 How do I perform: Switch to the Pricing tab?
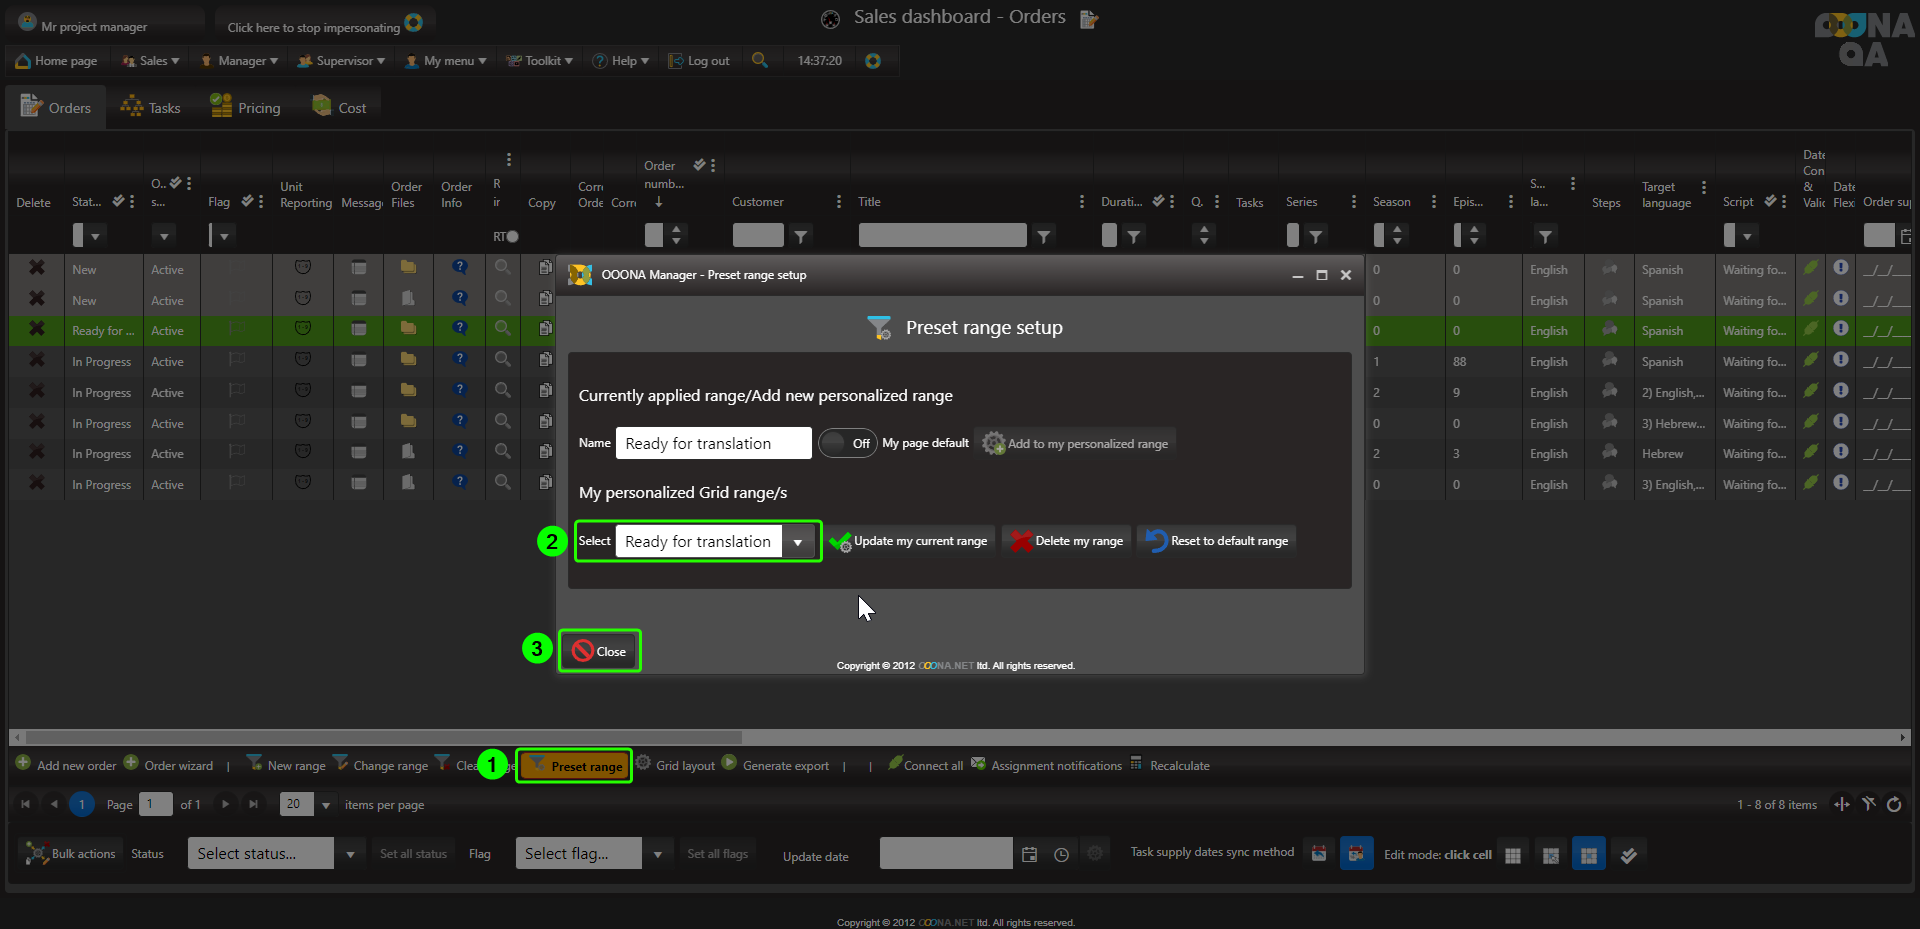(x=246, y=107)
